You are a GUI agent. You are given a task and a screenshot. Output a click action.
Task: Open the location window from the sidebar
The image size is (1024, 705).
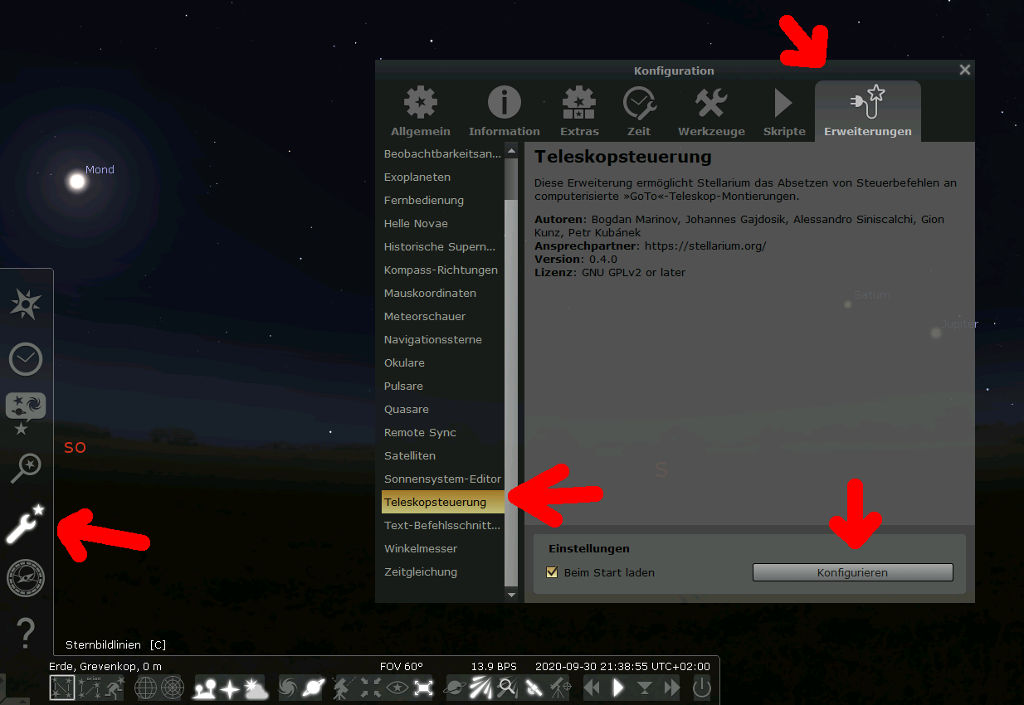tap(26, 305)
